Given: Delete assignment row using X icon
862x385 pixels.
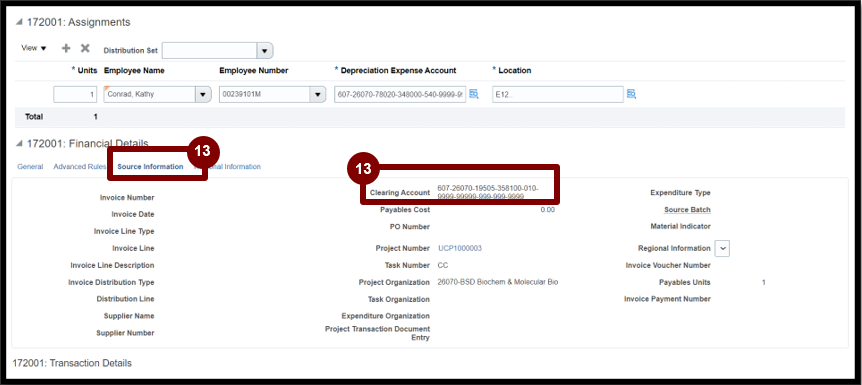Looking at the screenshot, I should tap(85, 48).
